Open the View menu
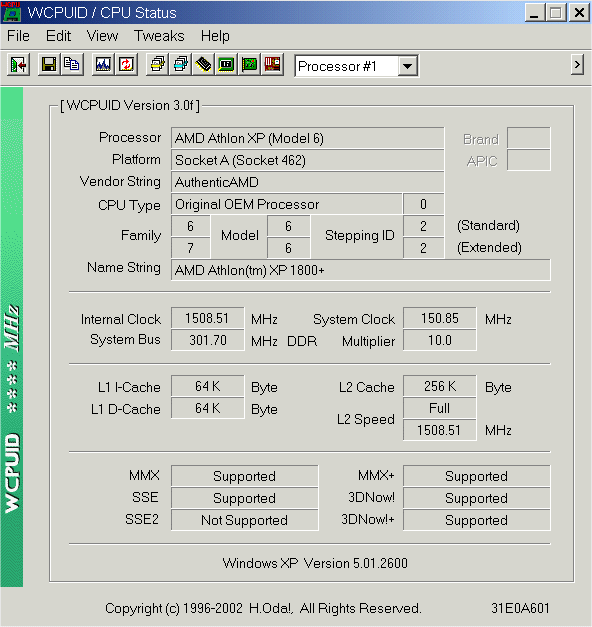 (102, 36)
